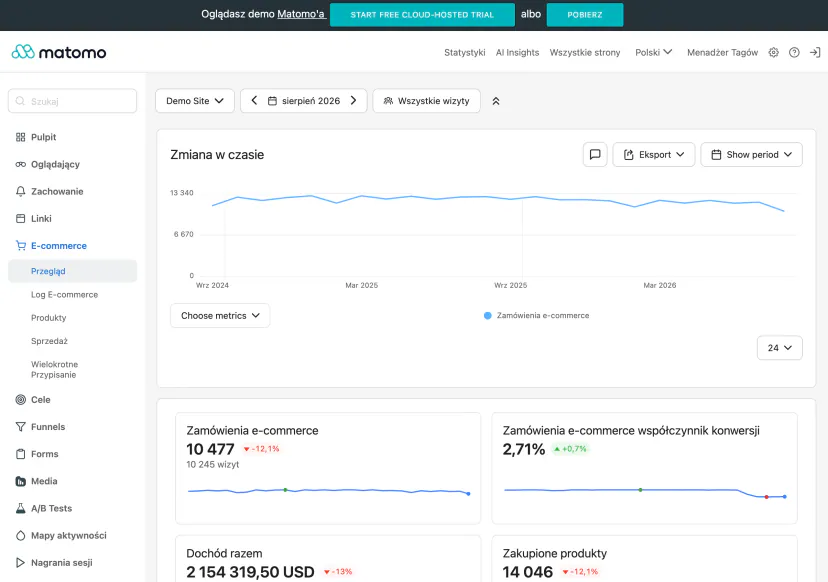Expand the Show period dropdown

click(751, 155)
